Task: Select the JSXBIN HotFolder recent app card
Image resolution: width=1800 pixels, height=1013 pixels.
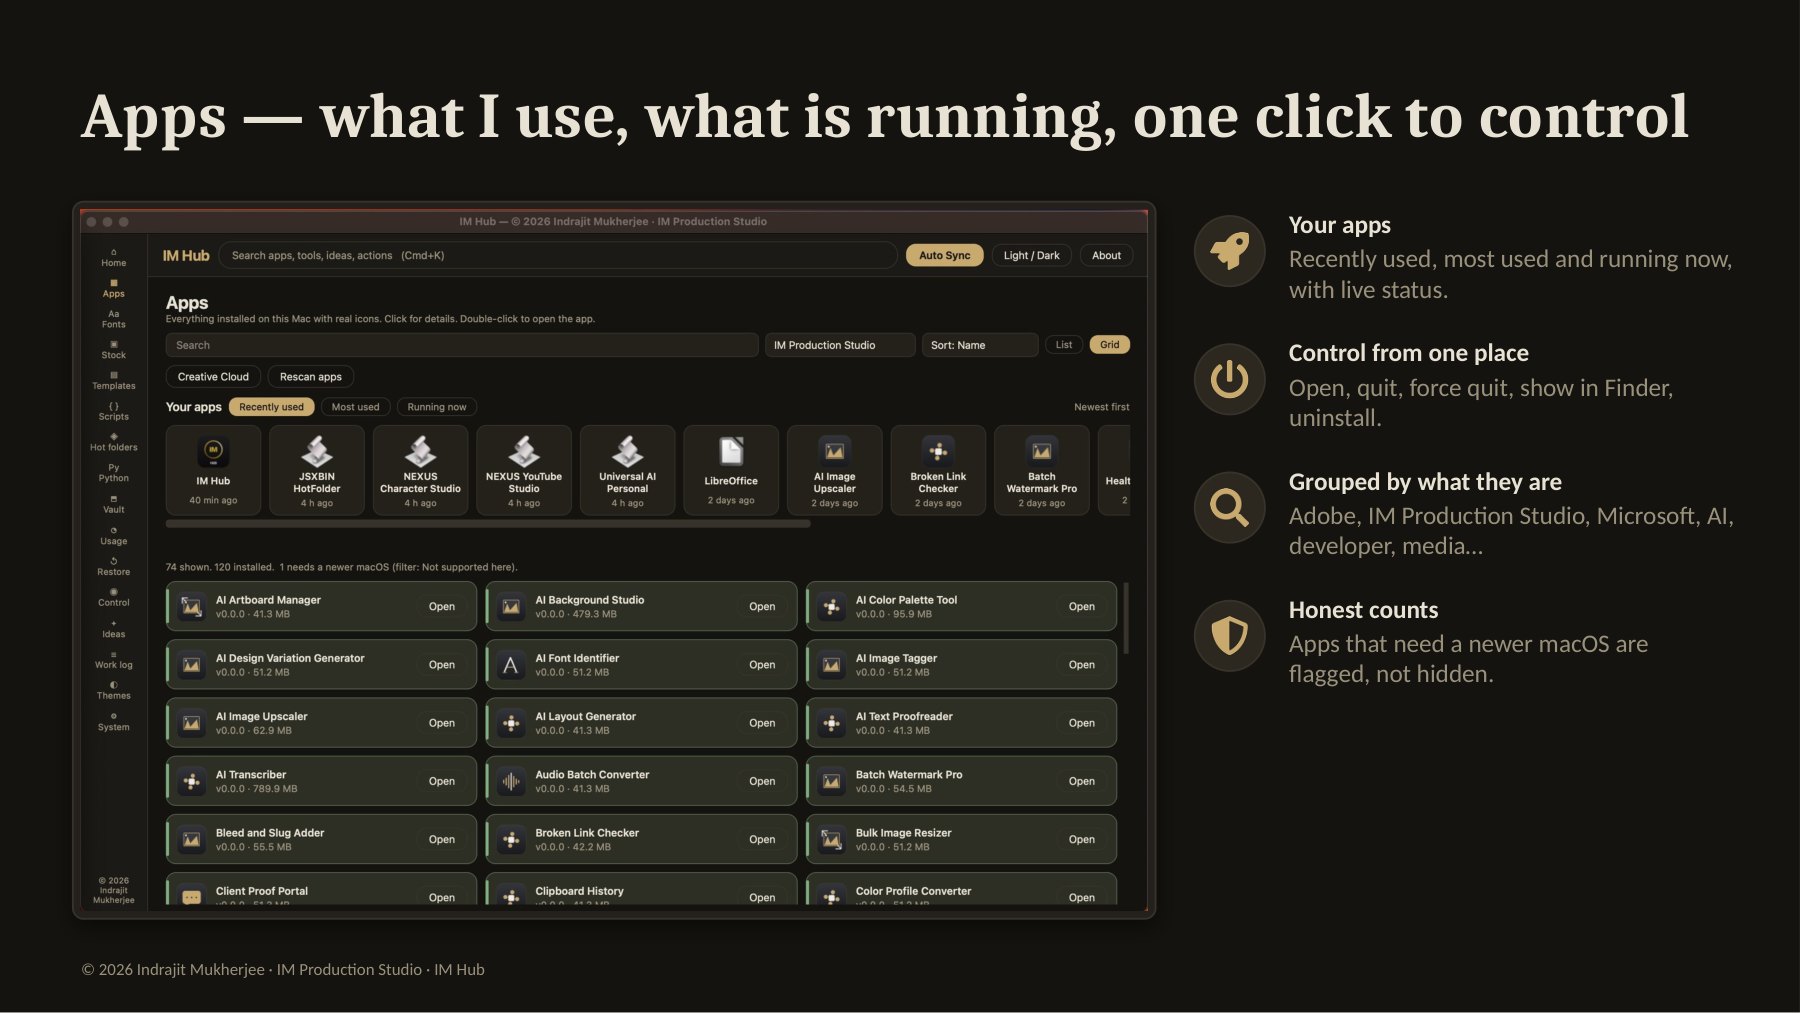Action: tap(317, 470)
